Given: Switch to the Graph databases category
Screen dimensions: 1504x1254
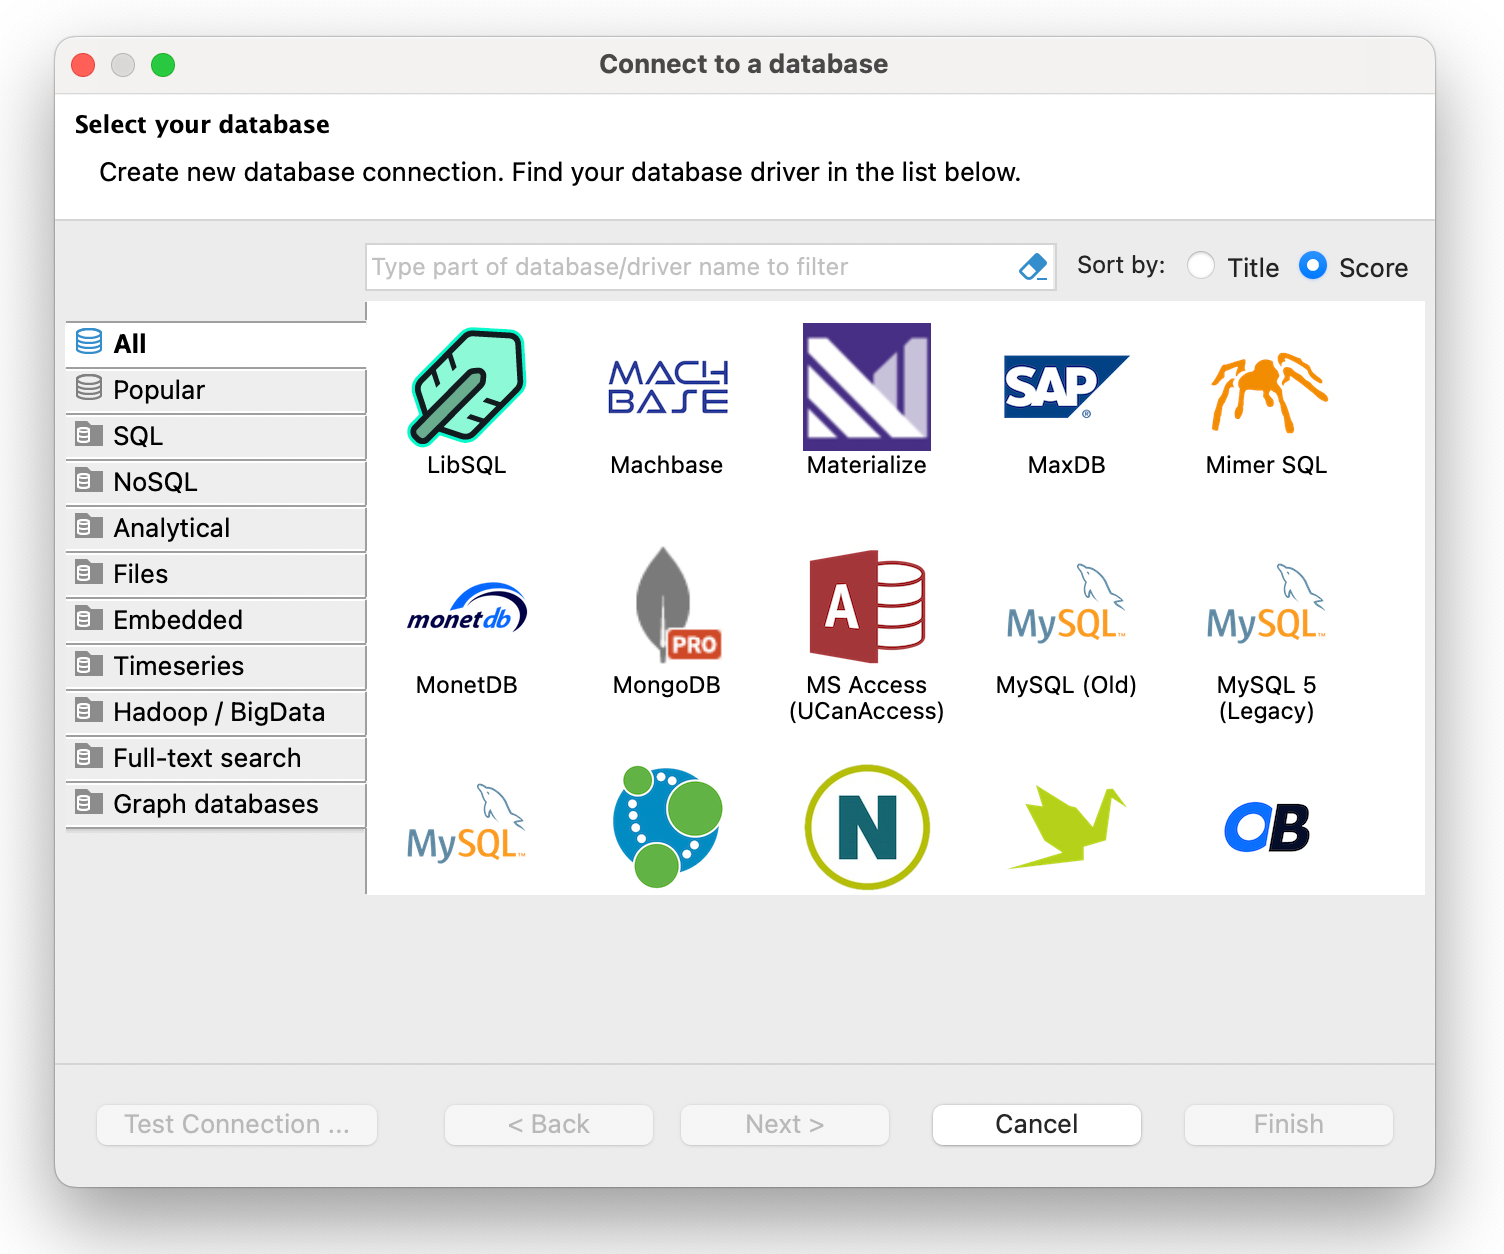Looking at the screenshot, I should point(216,804).
